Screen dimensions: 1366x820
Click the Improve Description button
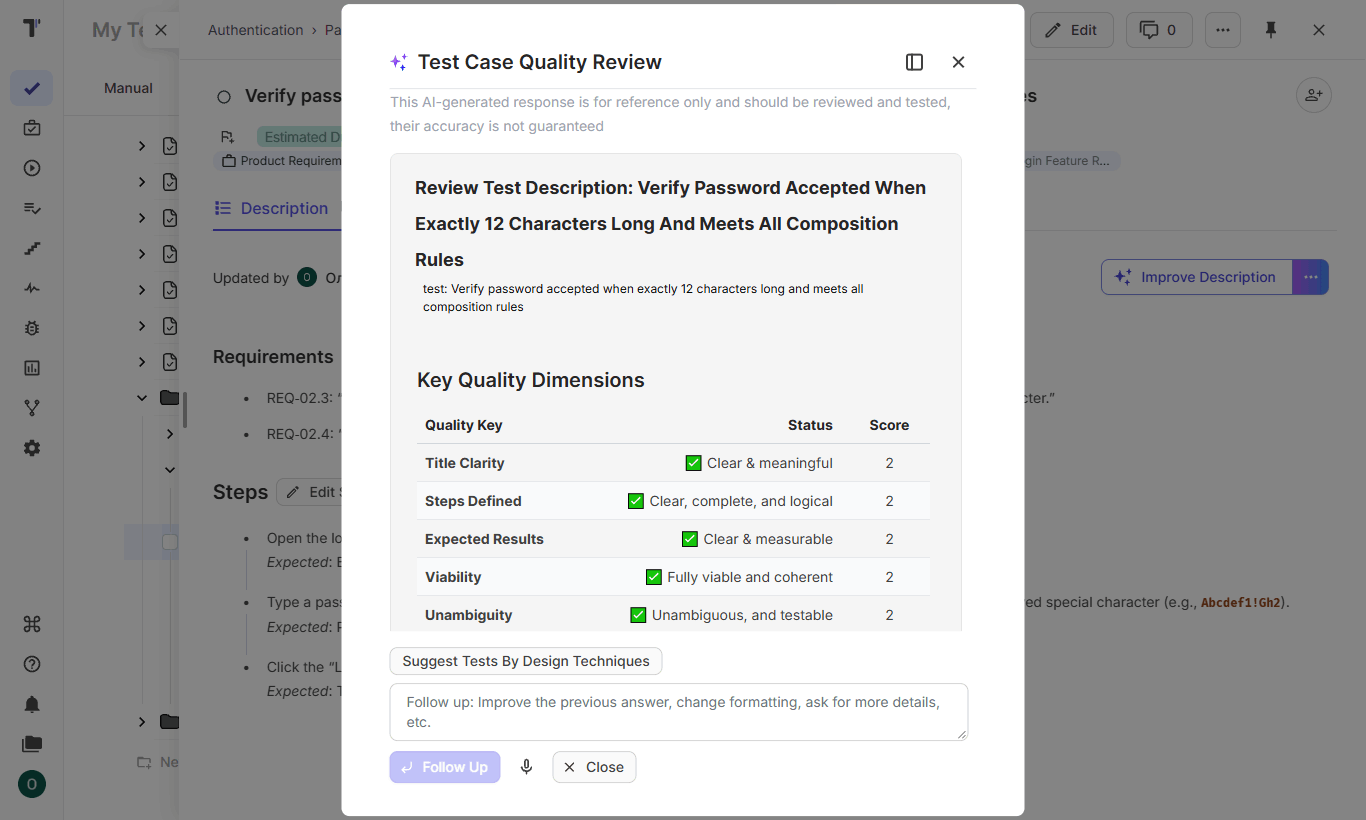click(1197, 277)
